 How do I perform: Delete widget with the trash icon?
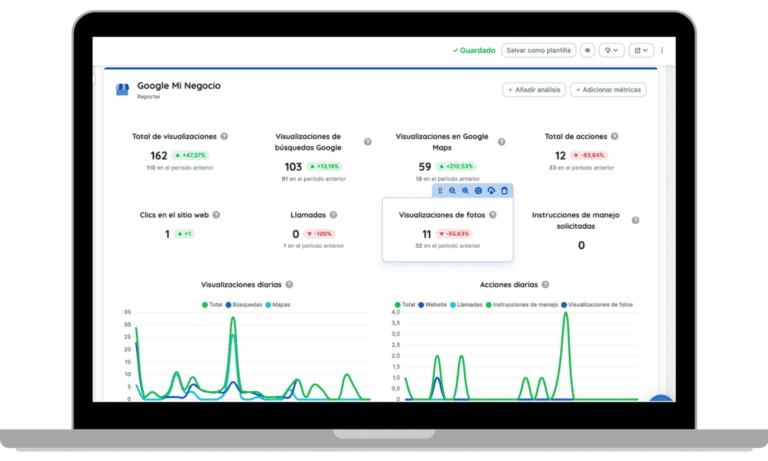504,190
